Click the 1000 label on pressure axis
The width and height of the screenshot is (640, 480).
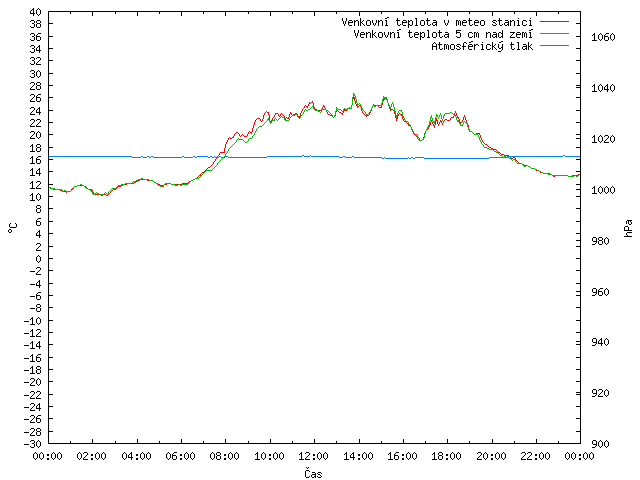(603, 190)
